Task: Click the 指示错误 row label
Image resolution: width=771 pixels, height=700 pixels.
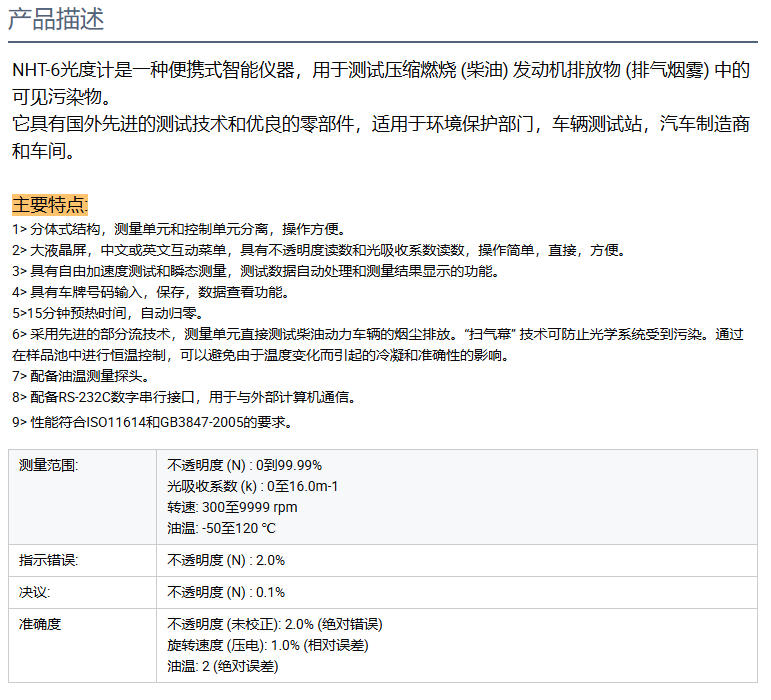Action: (49, 560)
